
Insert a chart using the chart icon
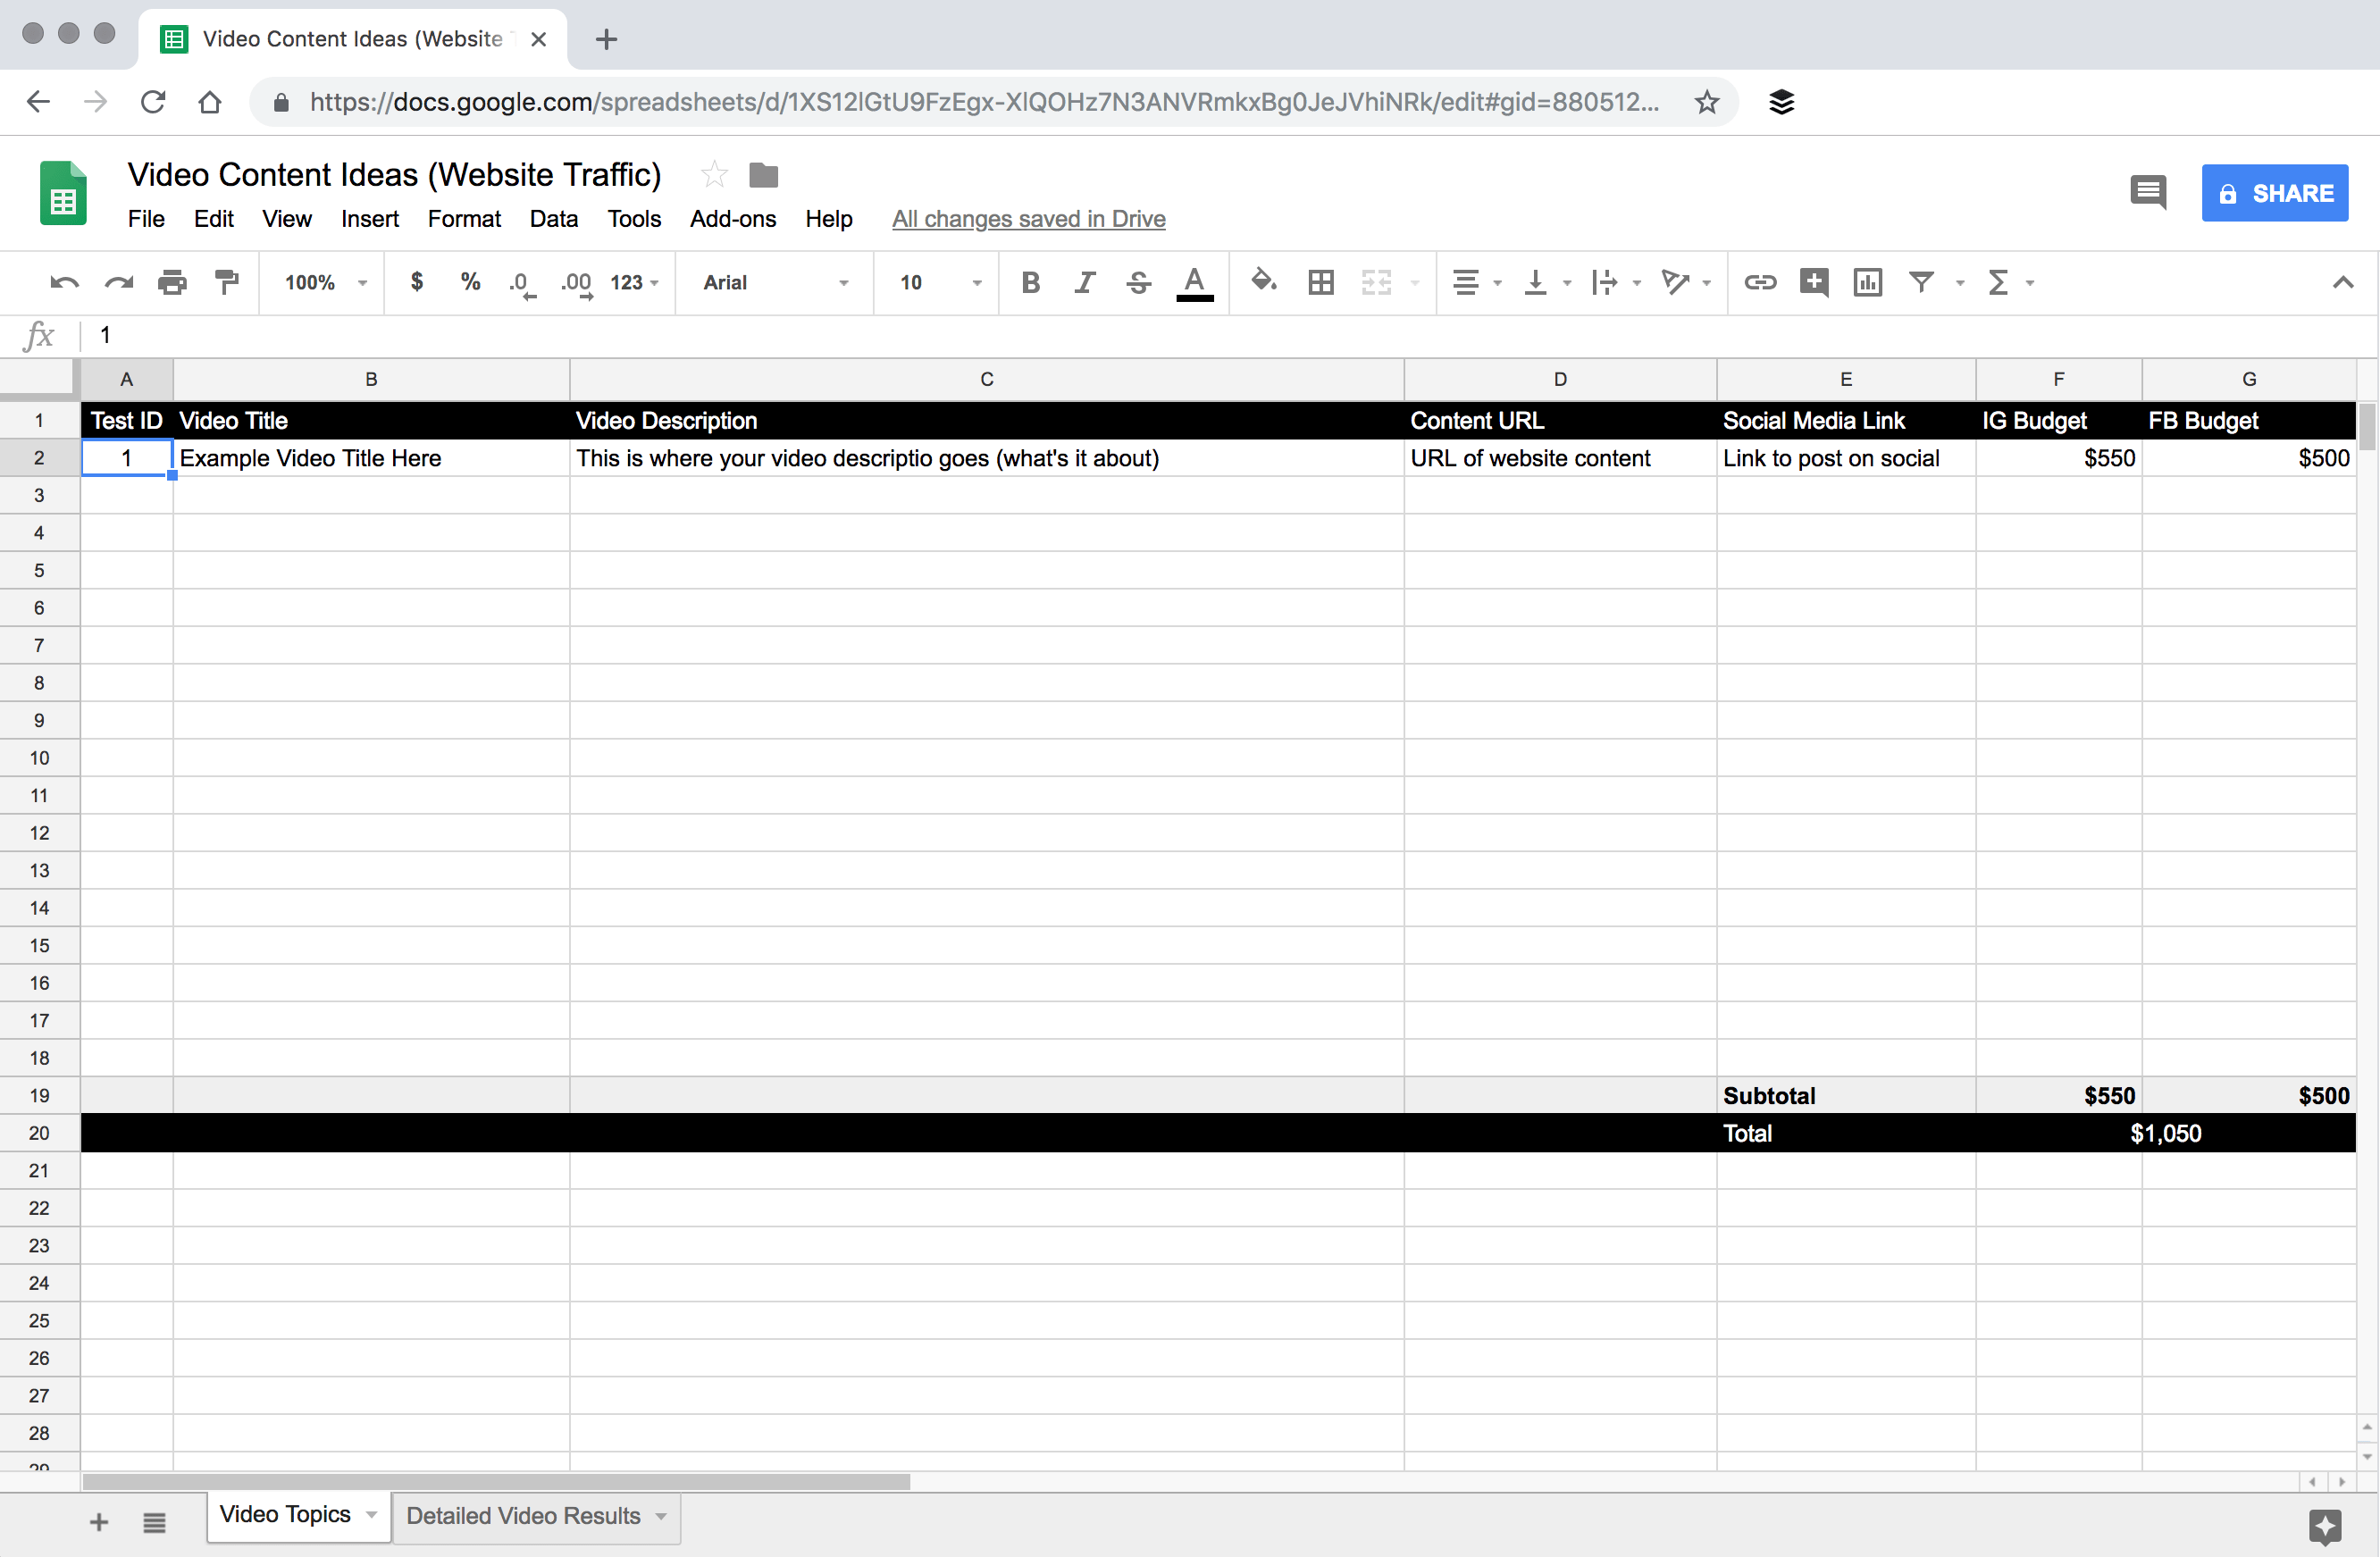[1867, 282]
